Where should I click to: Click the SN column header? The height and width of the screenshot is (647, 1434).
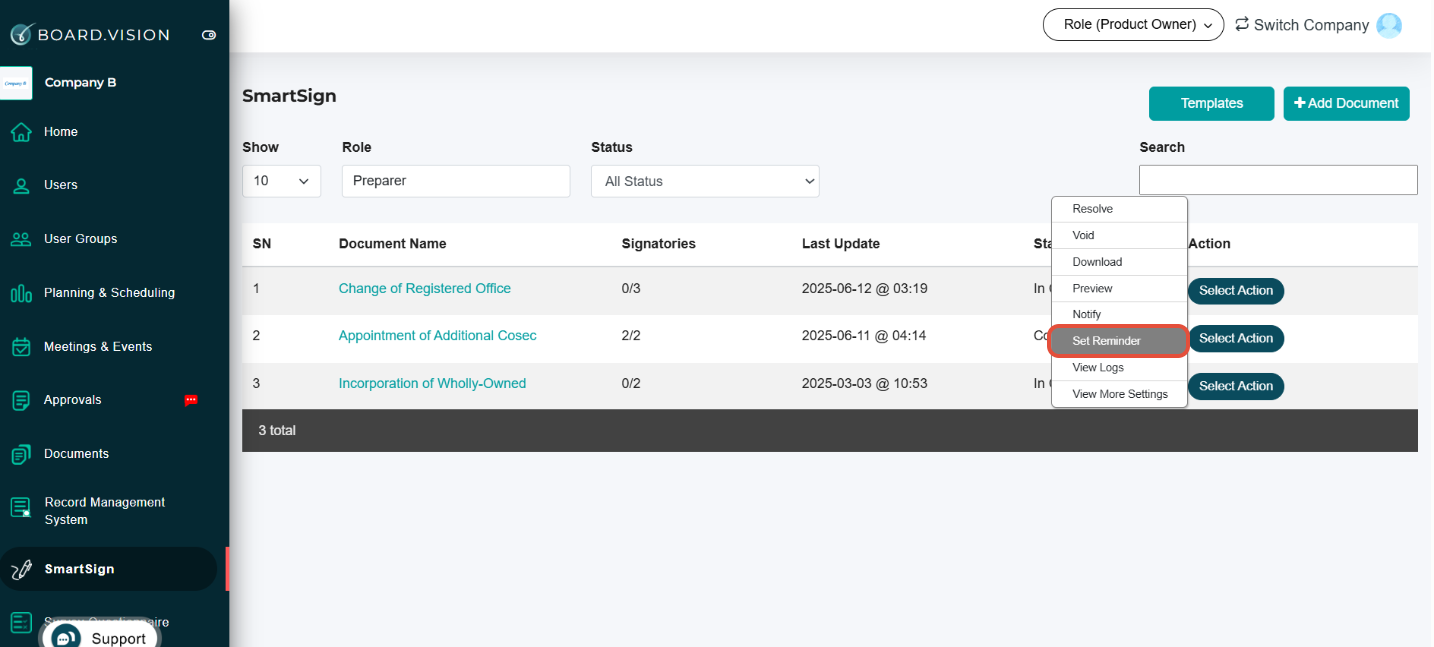(262, 244)
